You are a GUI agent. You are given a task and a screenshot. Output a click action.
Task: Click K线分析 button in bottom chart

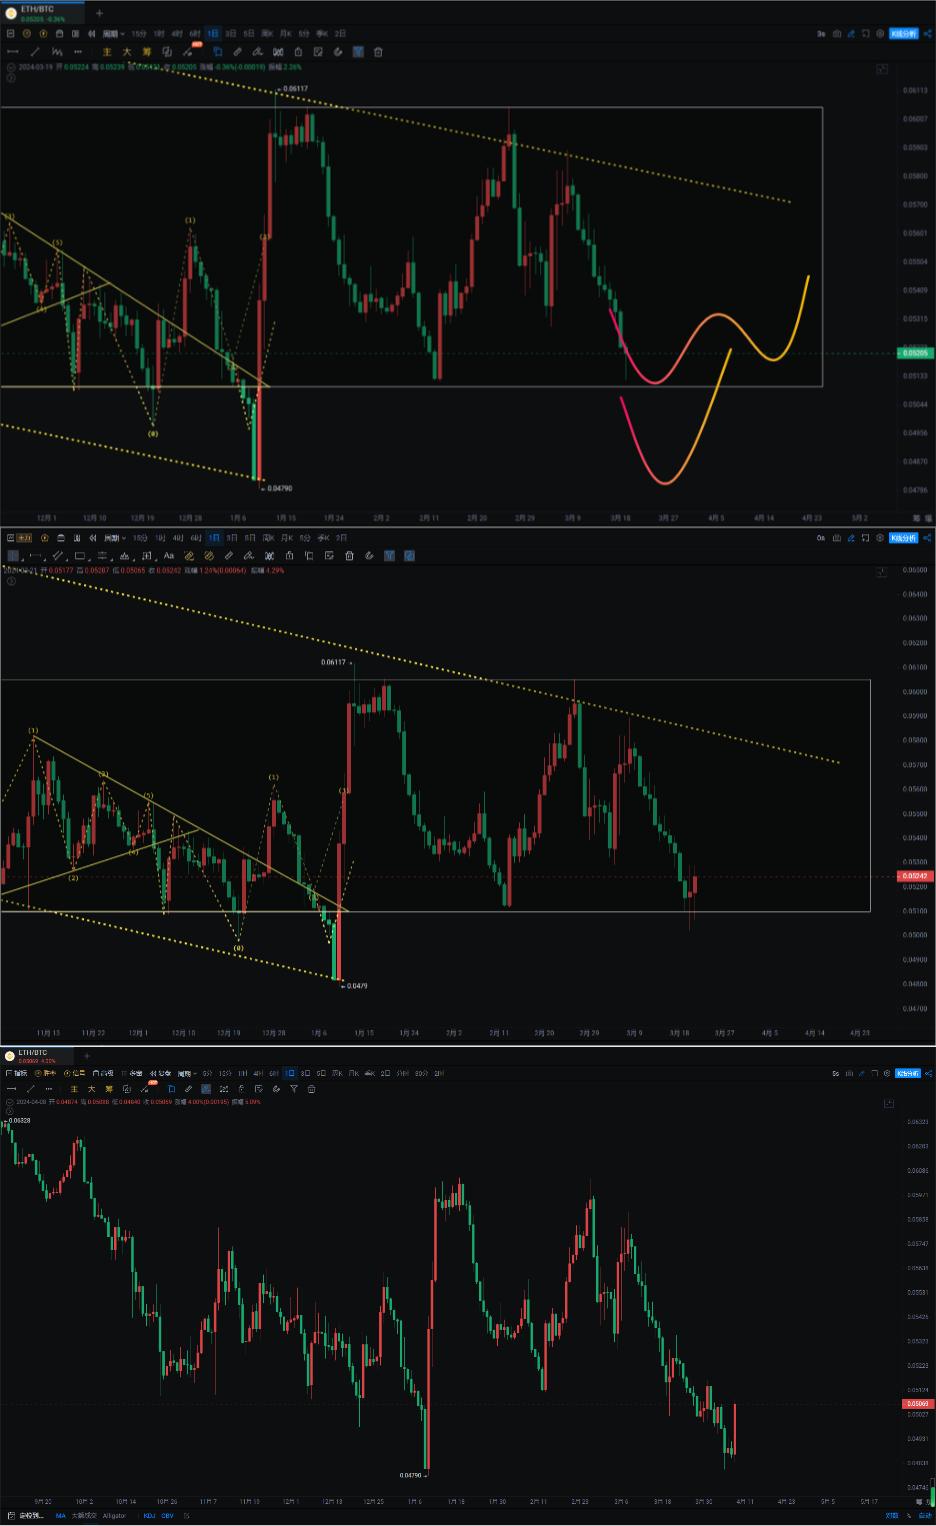click(x=907, y=1073)
